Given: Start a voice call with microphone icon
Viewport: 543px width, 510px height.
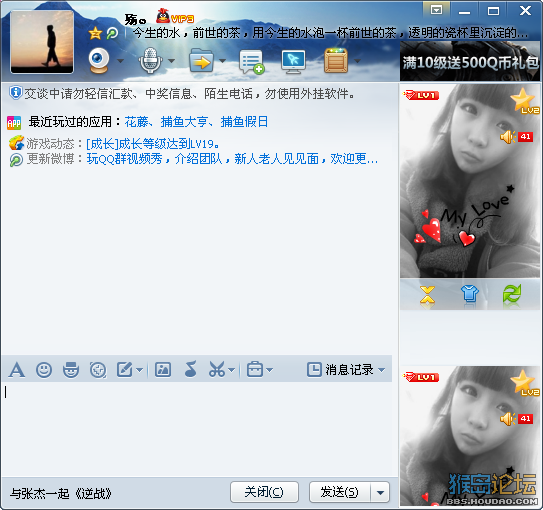Looking at the screenshot, I should [150, 61].
